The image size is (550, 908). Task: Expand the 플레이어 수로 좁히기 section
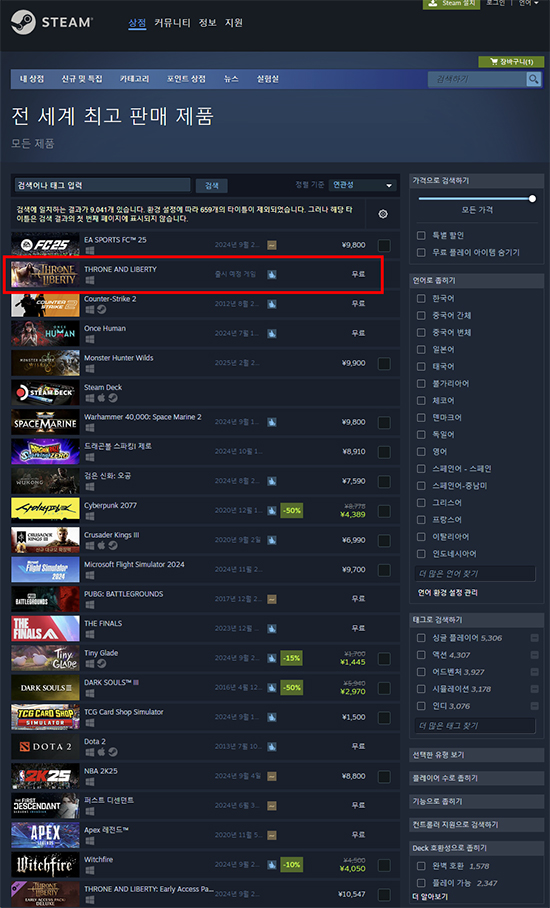point(476,778)
